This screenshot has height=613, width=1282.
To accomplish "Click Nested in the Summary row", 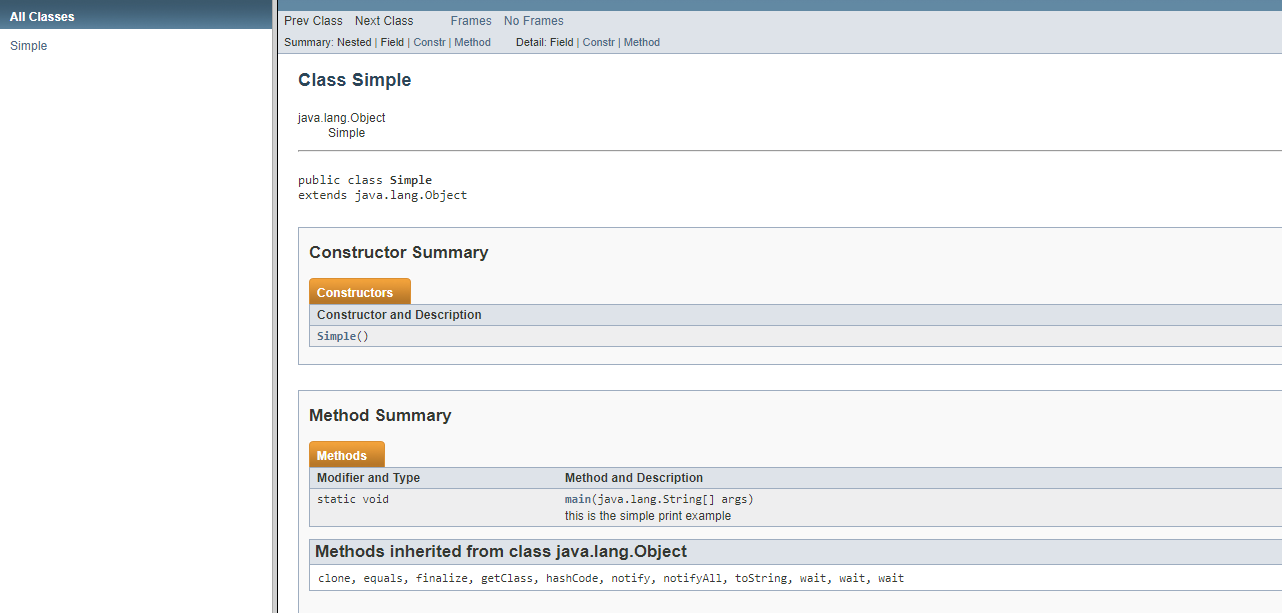I will coord(354,43).
